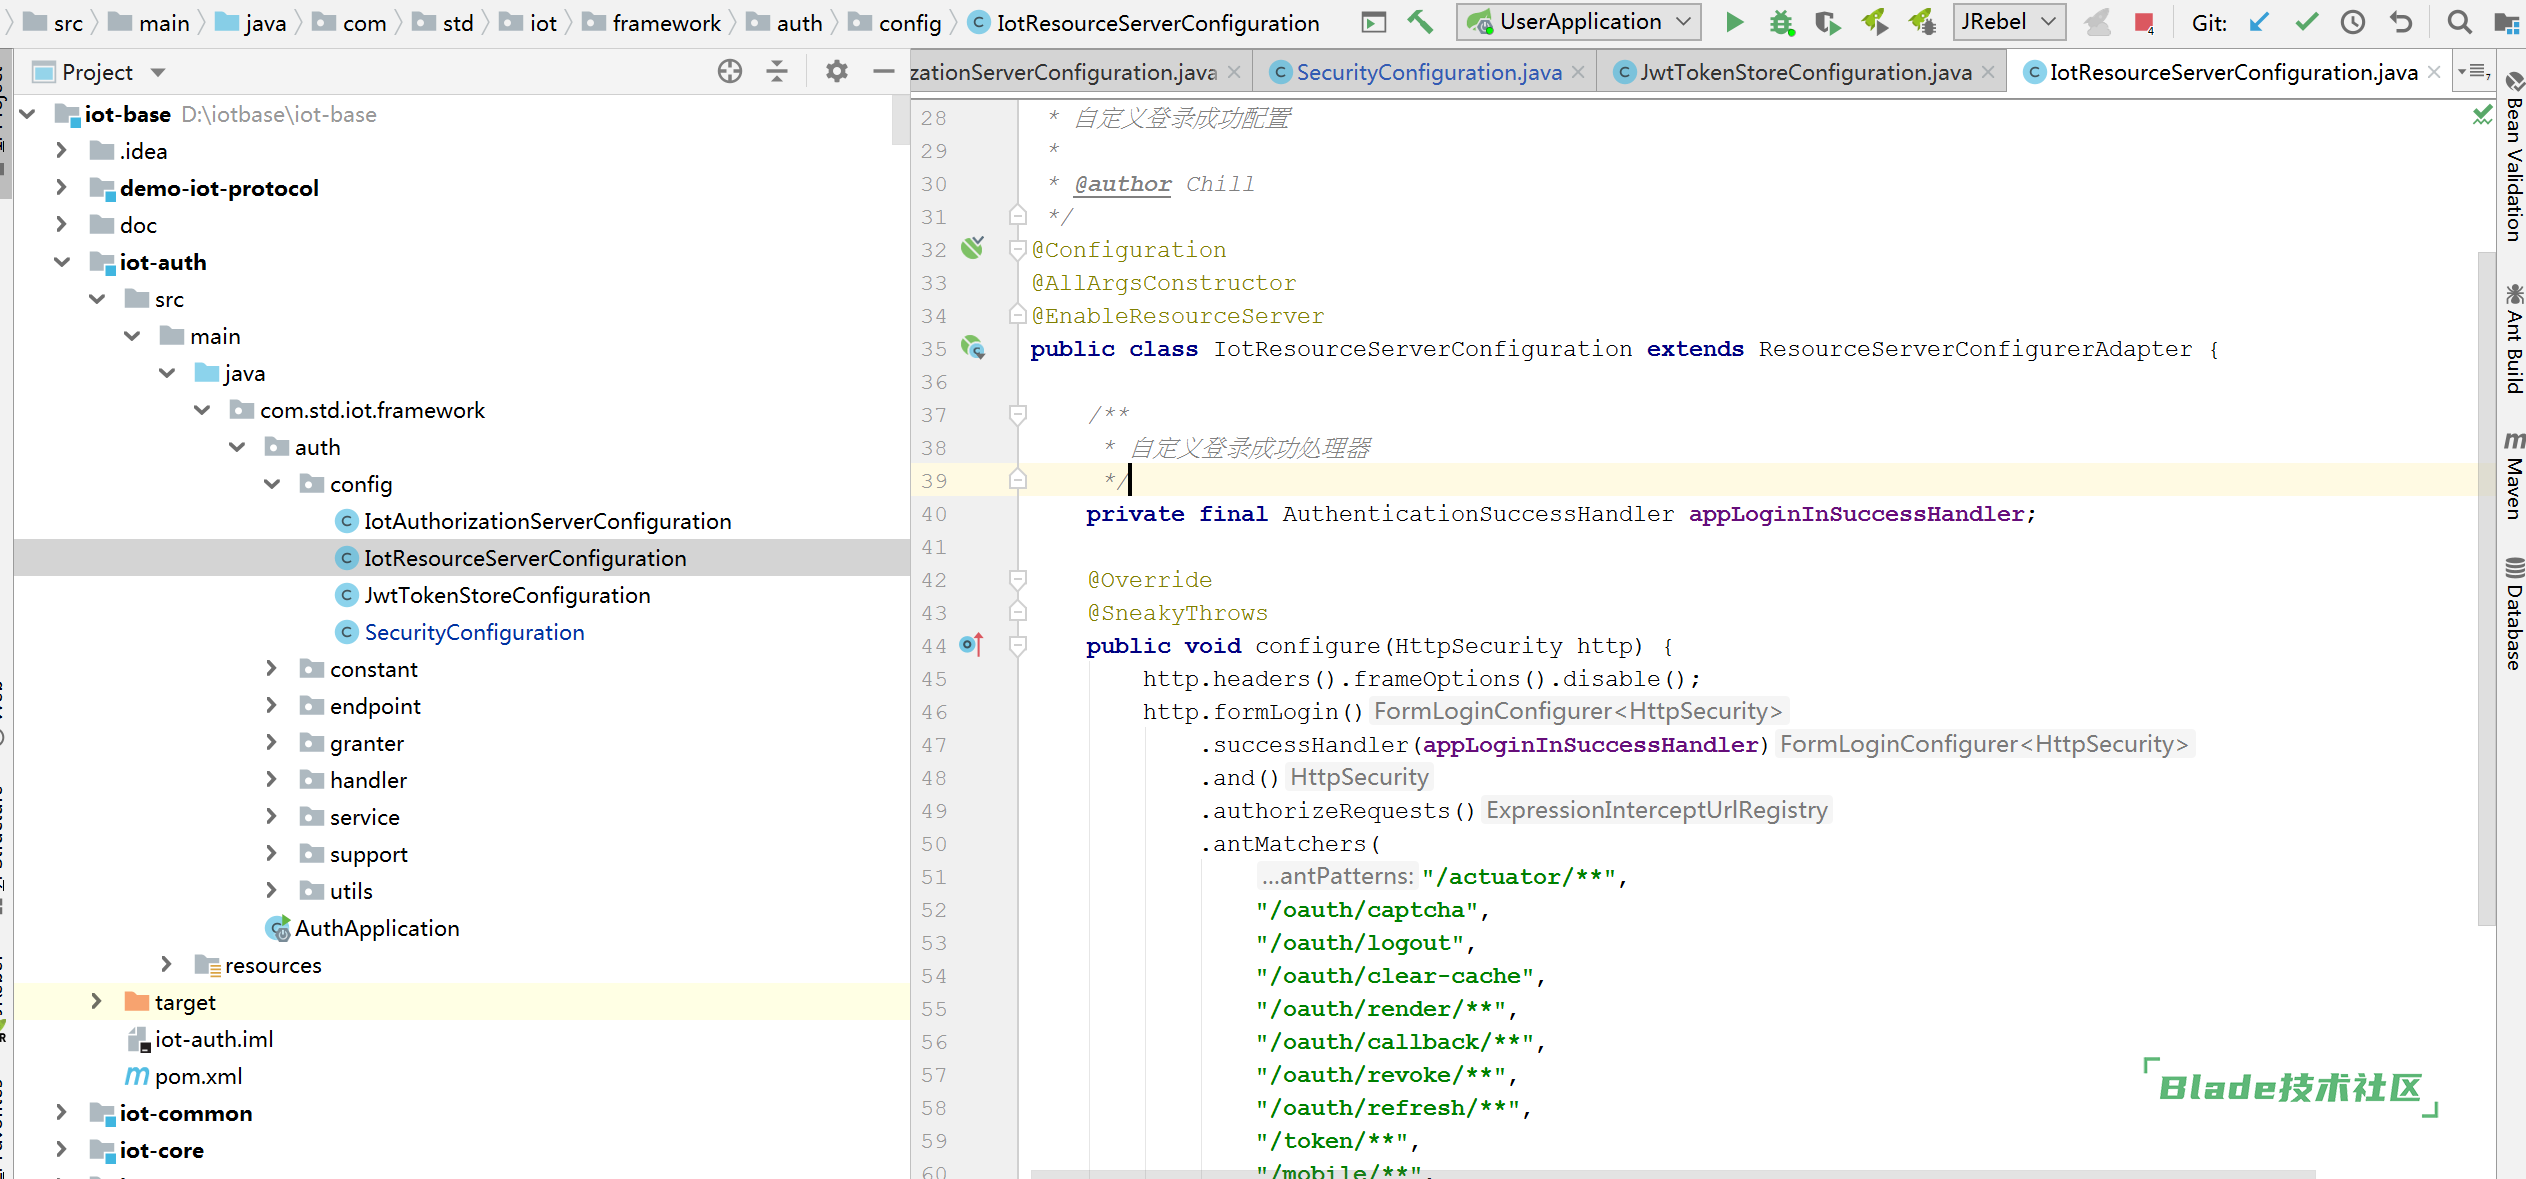Click the Build Project hammer icon

coord(1420,21)
